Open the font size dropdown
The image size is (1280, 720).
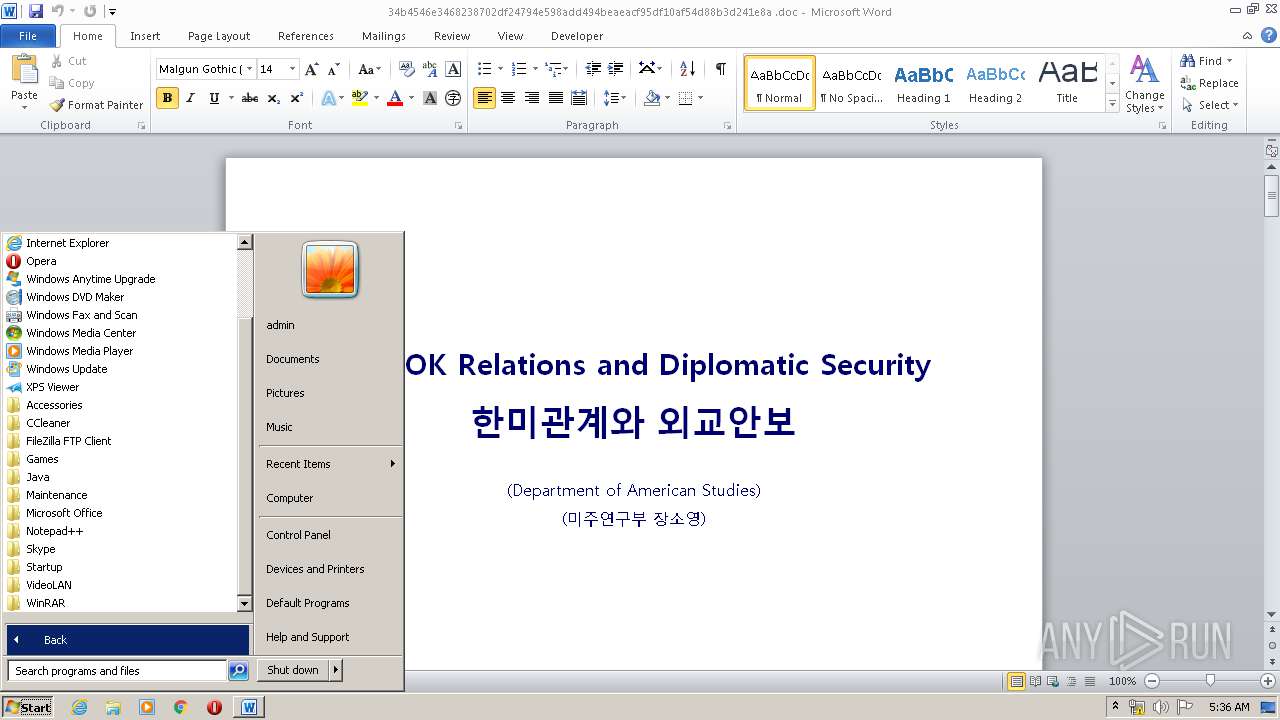point(292,69)
